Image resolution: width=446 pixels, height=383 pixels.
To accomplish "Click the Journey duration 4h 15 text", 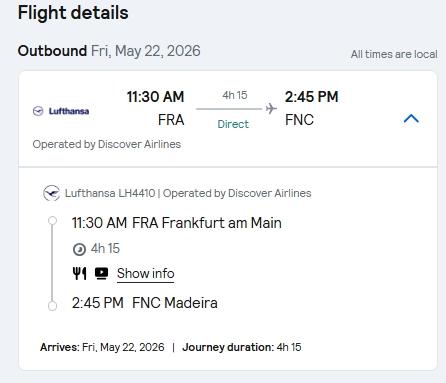I will 242,347.
